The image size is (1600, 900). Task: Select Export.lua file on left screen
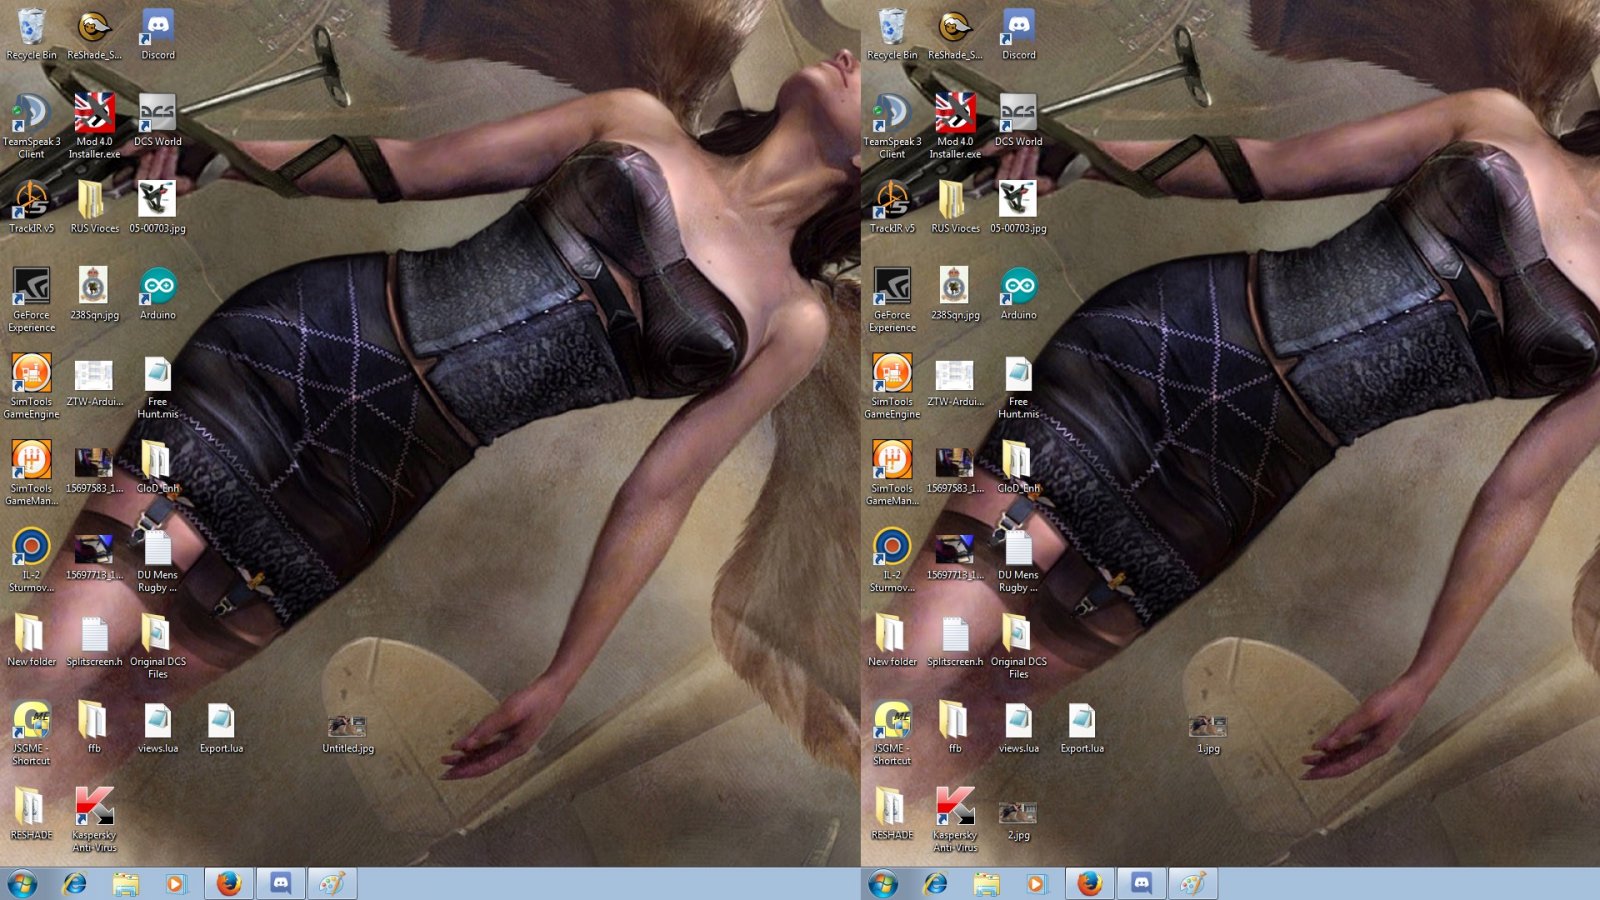(x=221, y=727)
